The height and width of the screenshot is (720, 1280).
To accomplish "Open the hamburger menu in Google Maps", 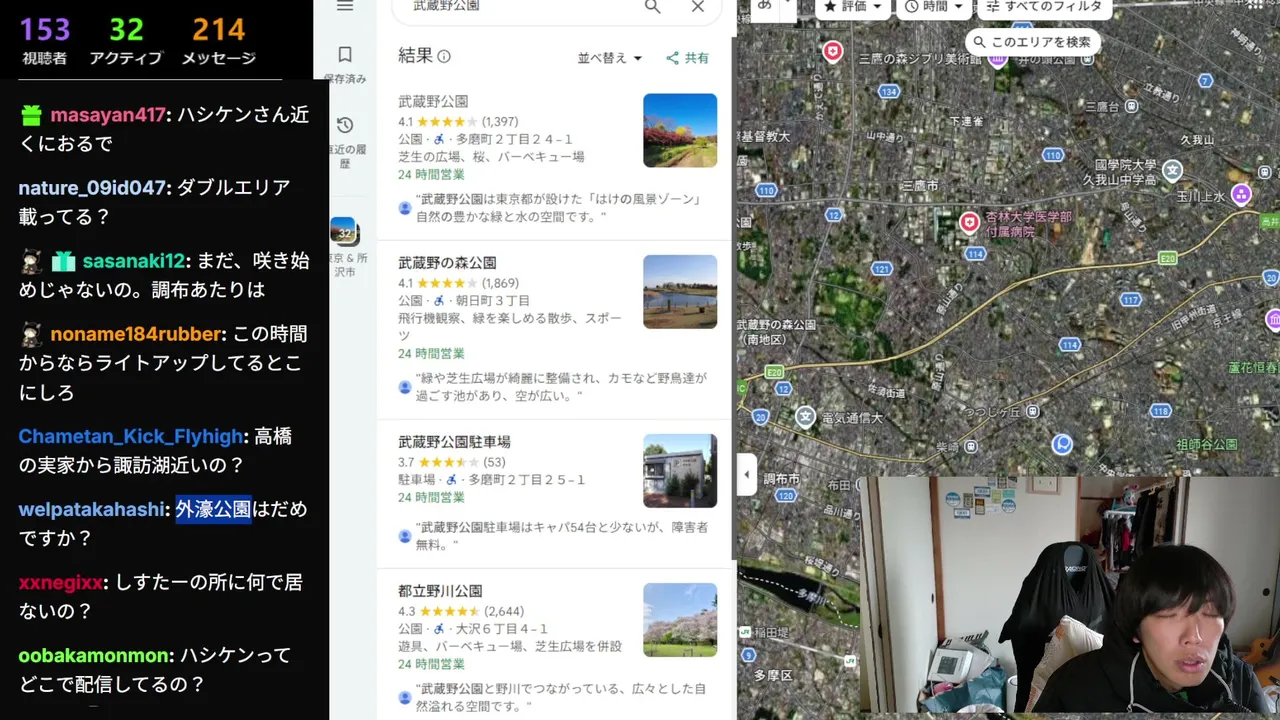I will 345,6.
